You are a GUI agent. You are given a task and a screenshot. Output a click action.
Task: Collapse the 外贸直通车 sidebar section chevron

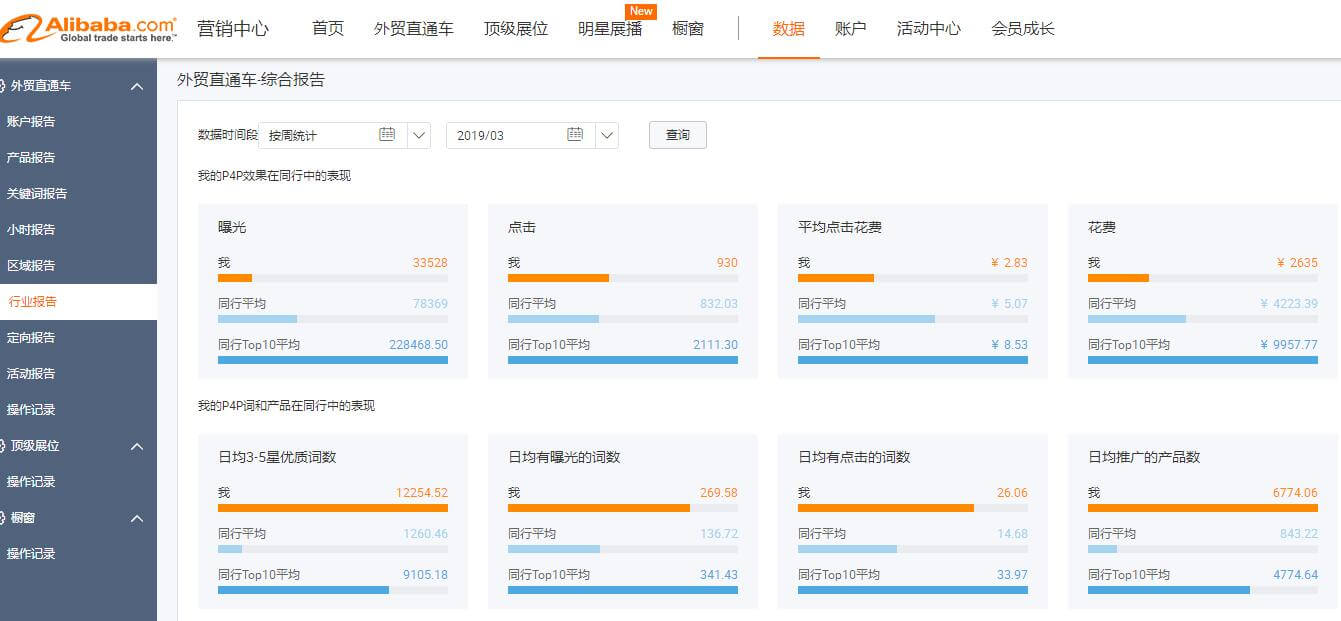pos(137,87)
